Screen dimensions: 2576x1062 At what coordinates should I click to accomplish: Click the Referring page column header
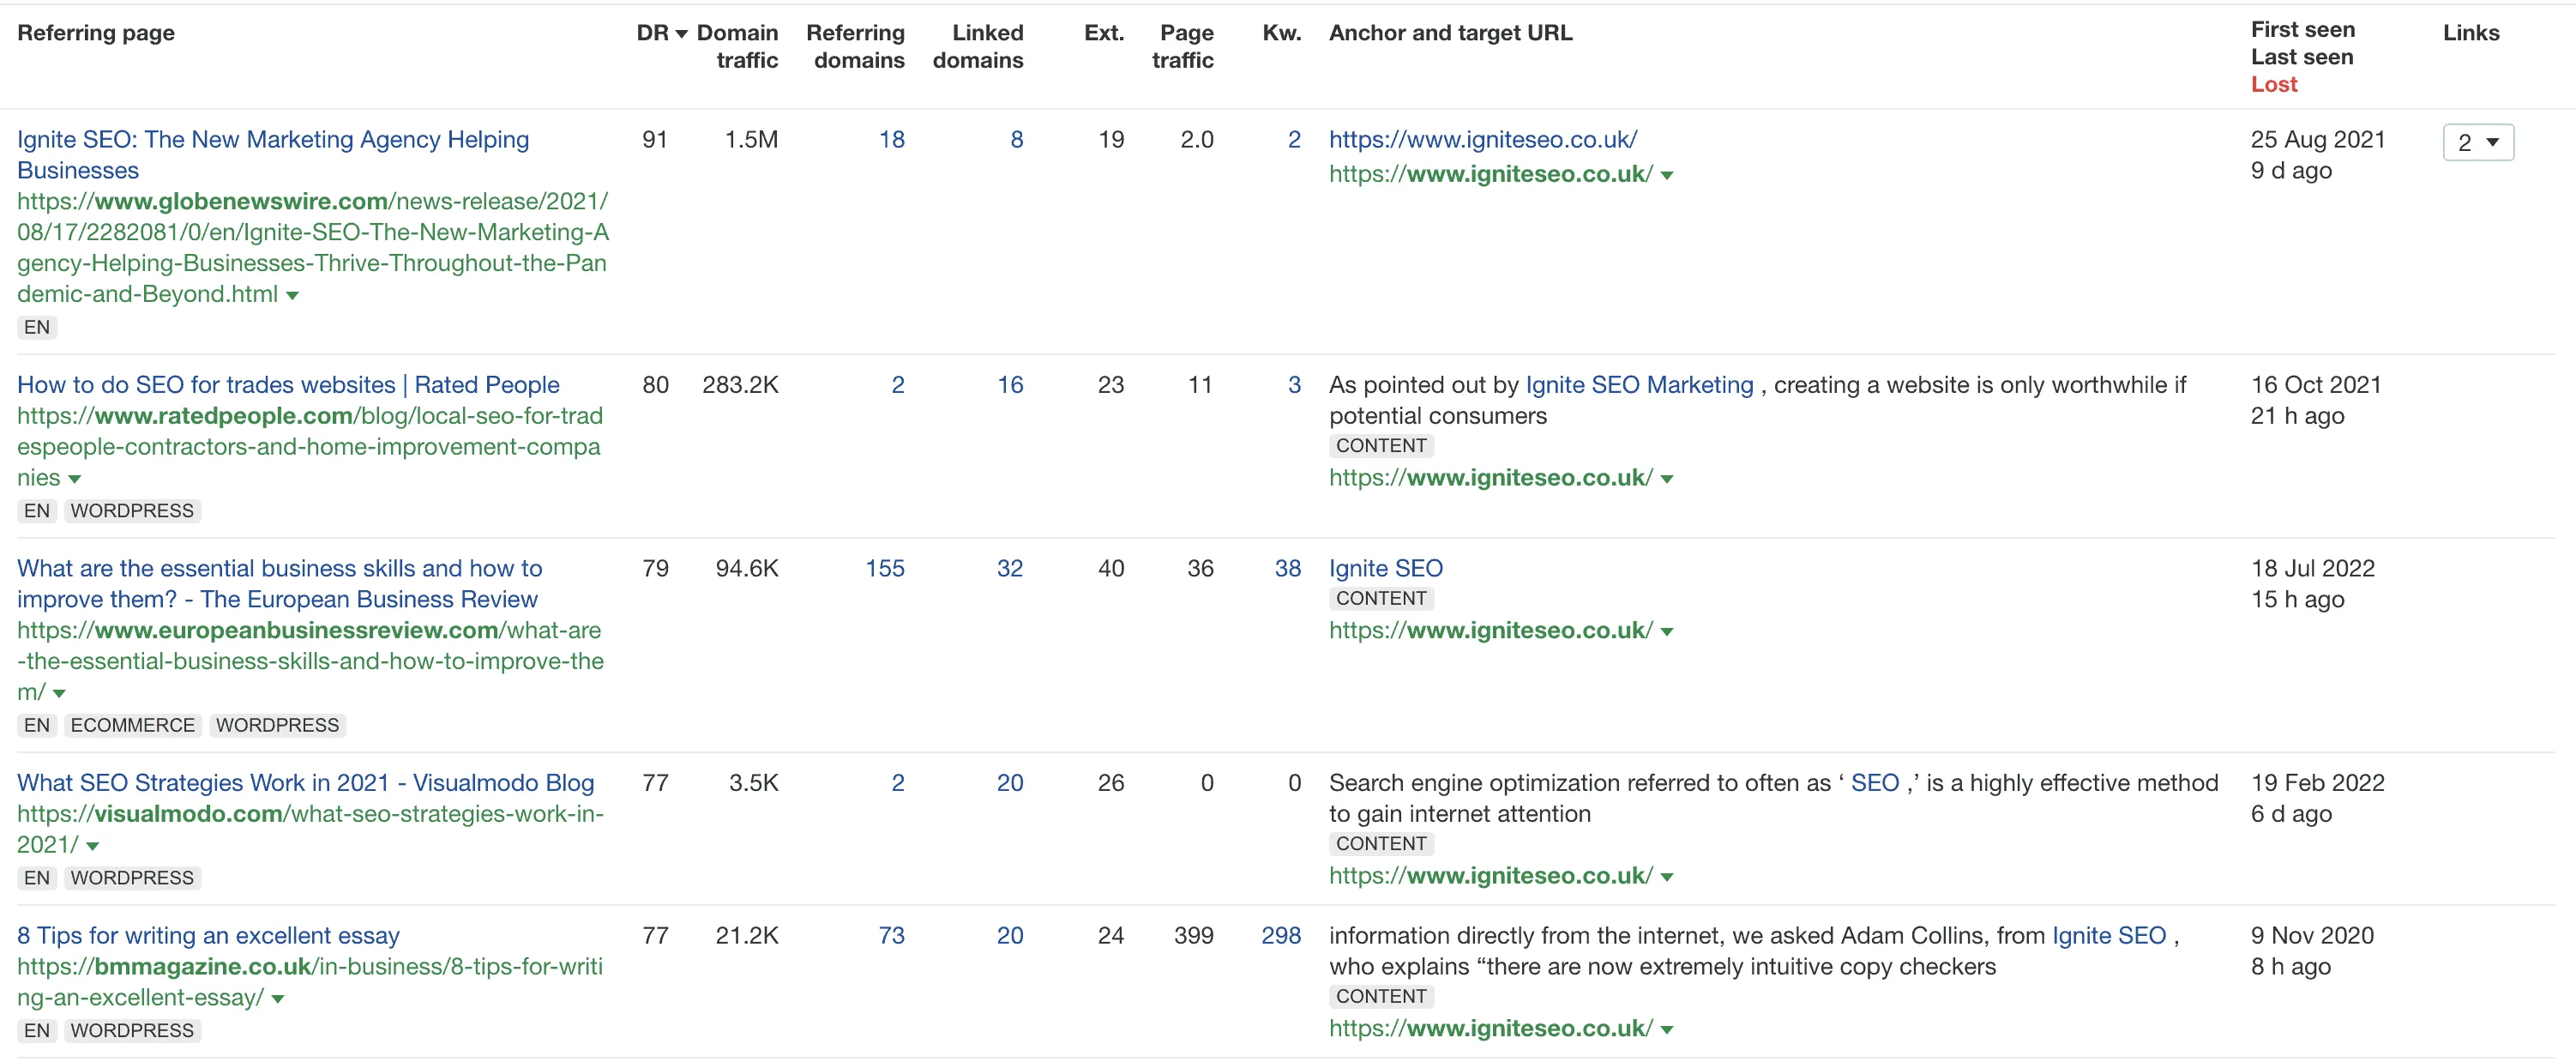tap(95, 32)
